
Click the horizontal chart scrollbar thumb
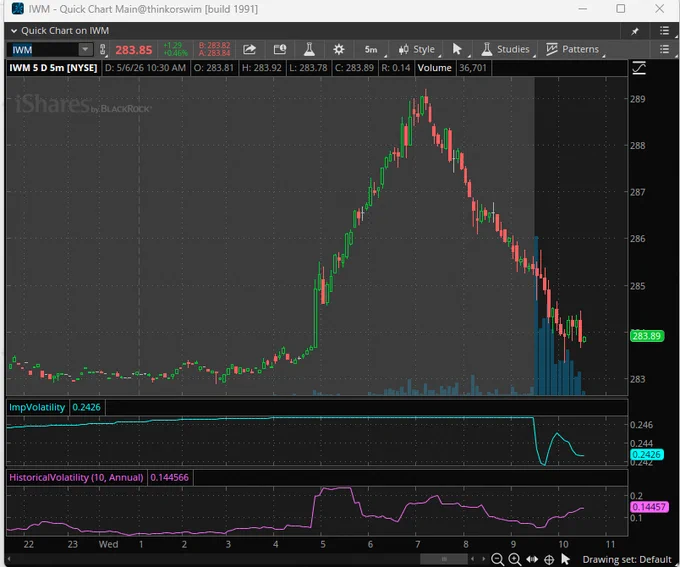click(x=444, y=559)
